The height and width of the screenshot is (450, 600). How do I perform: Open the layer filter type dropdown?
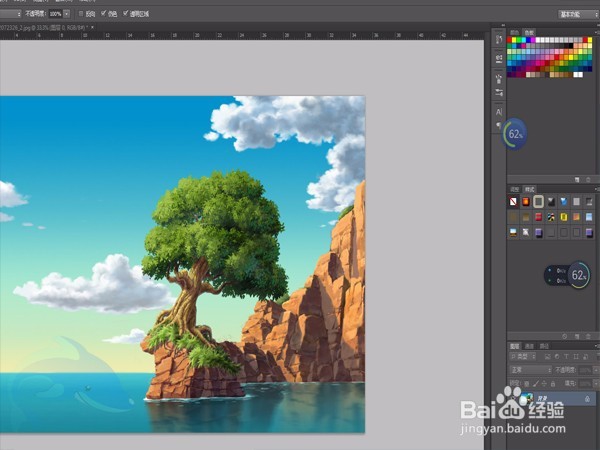[523, 357]
